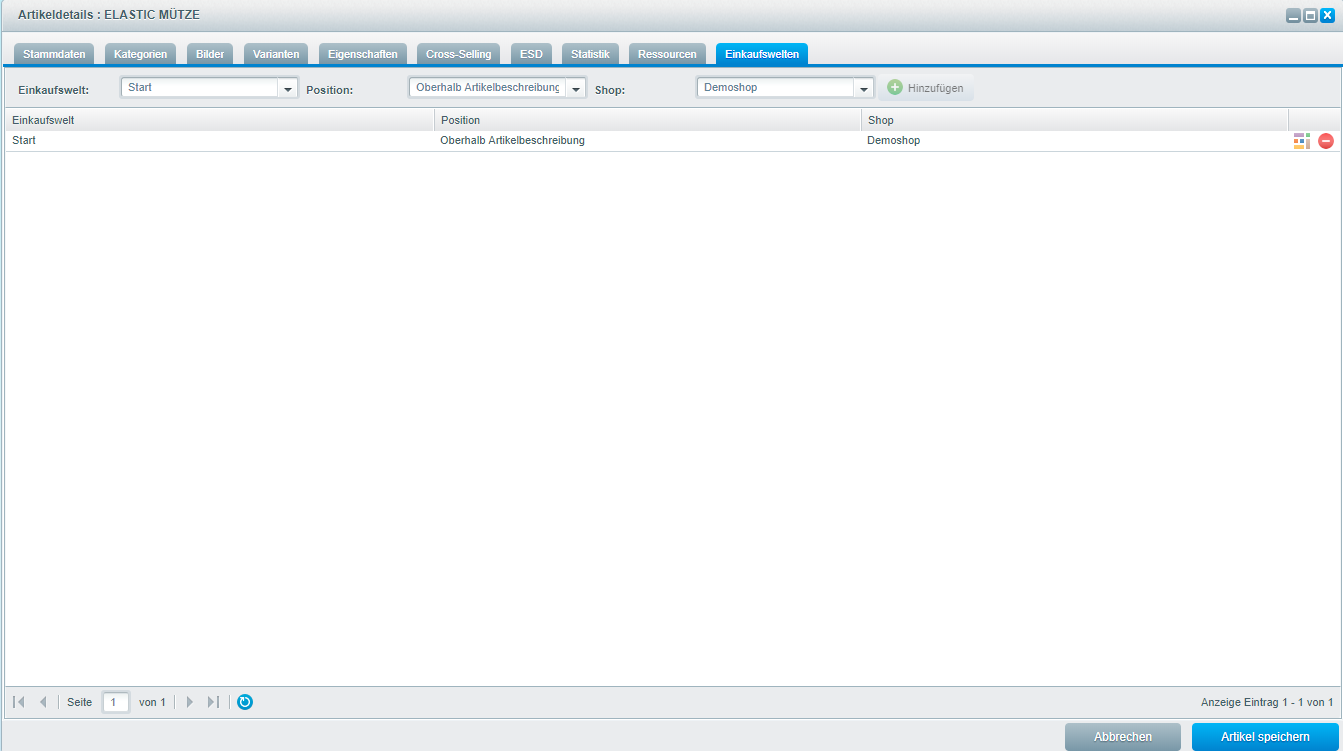
Task: Click the Anzeige Eintrag 1 - 1 von 1 text
Action: [1267, 703]
